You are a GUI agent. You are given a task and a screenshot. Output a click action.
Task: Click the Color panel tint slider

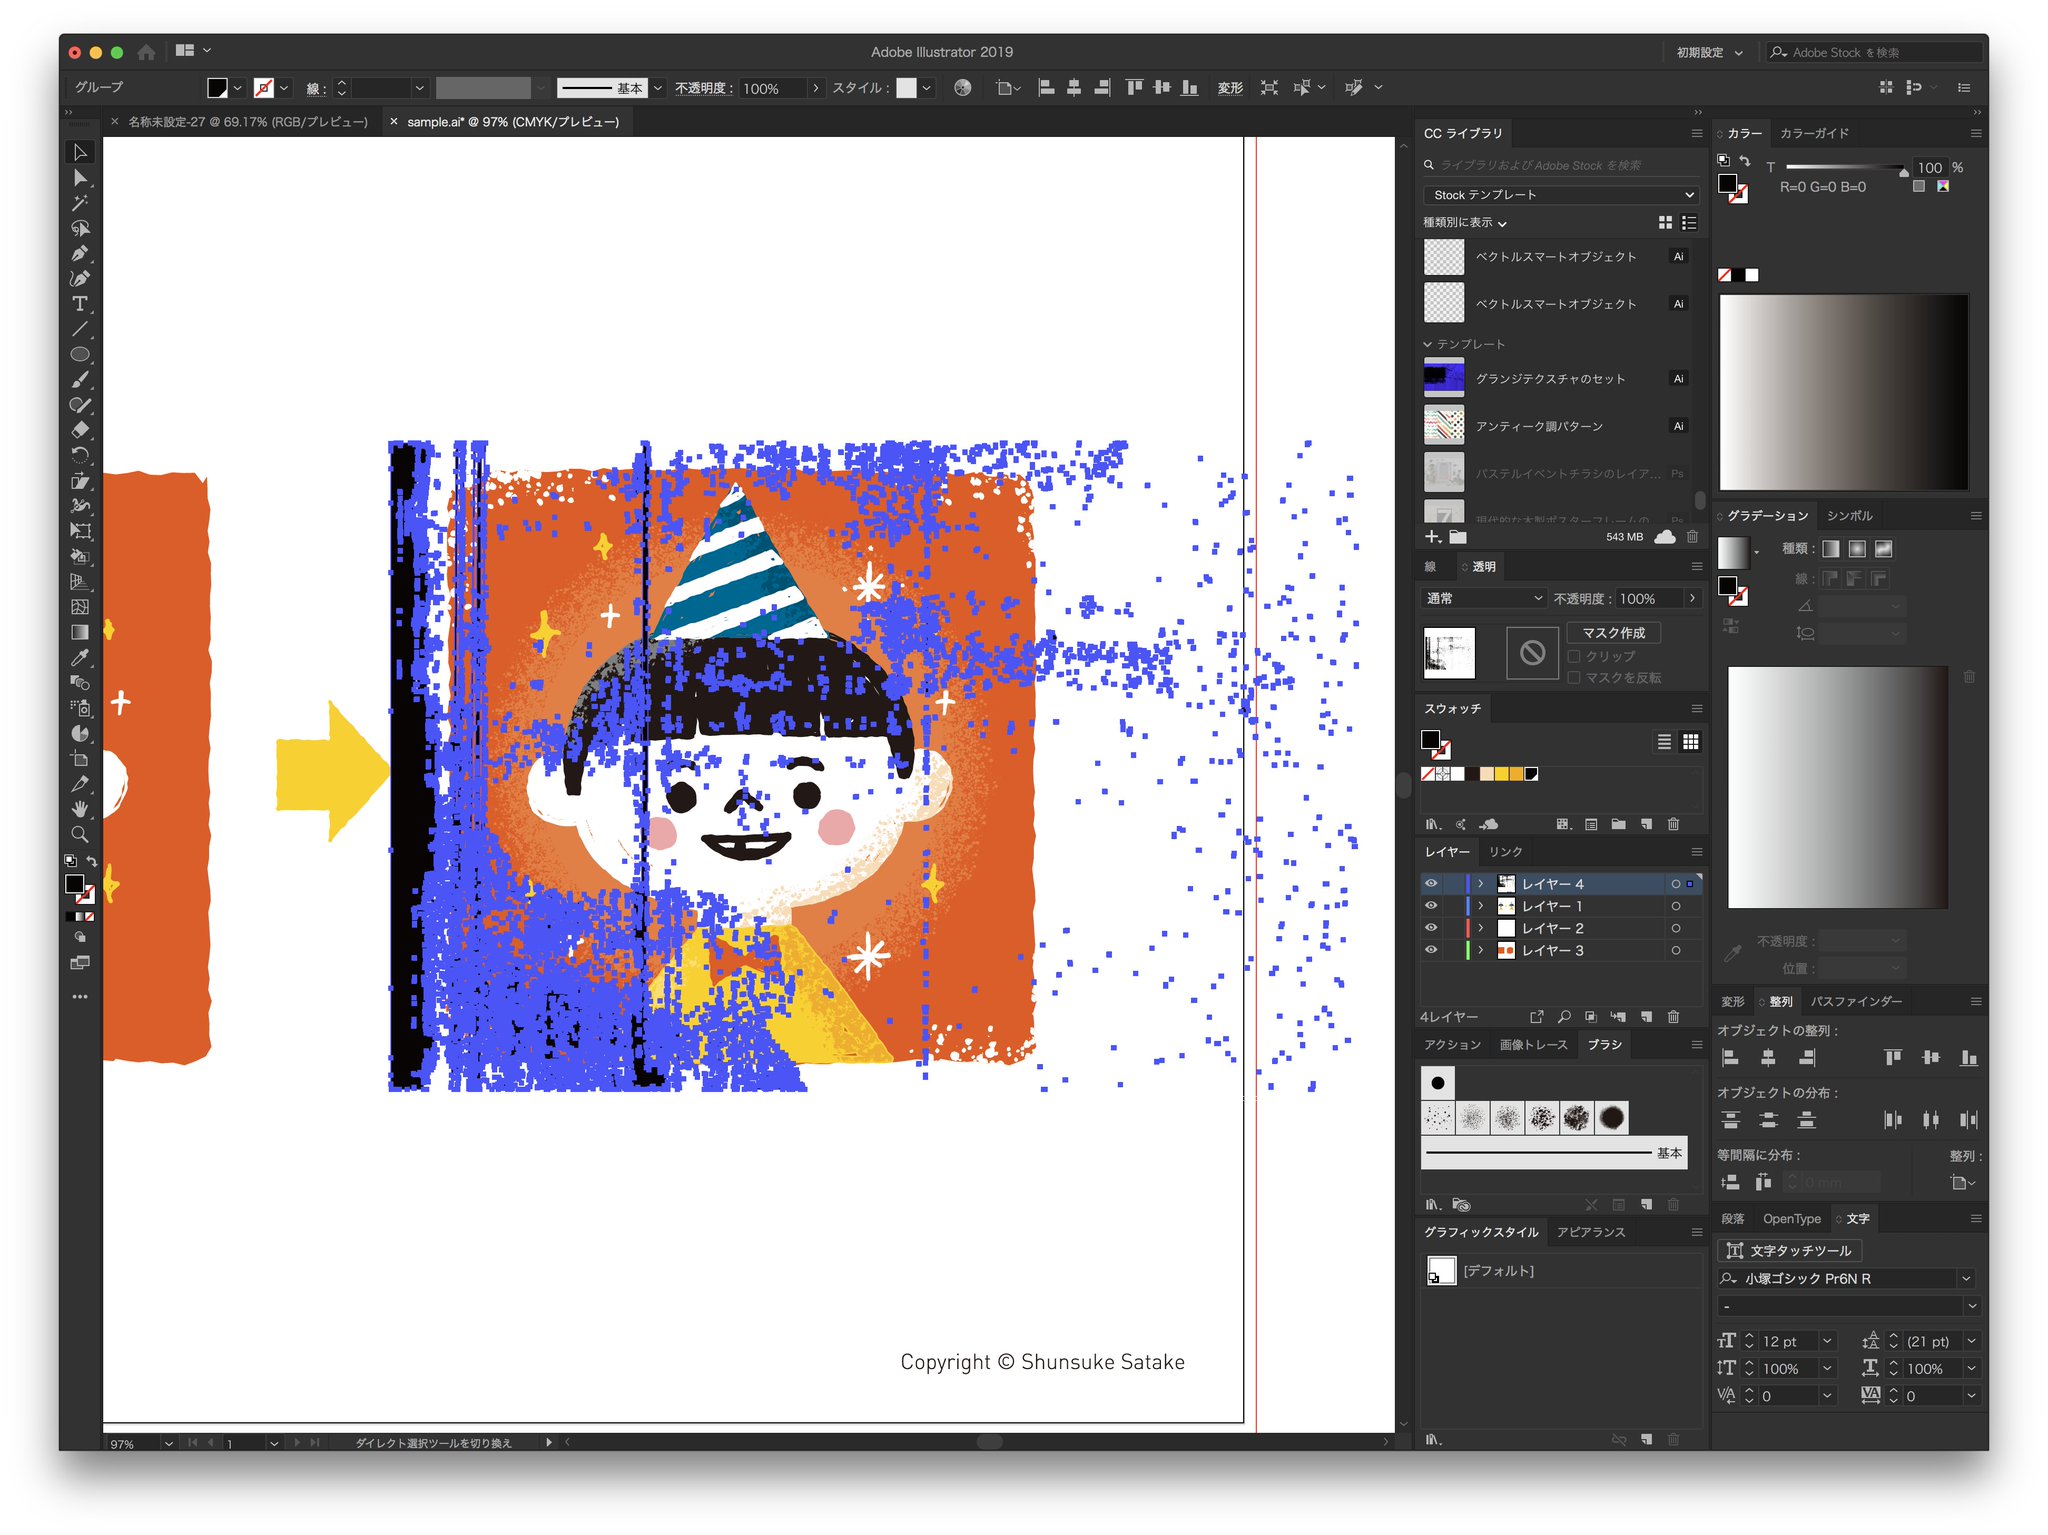click(1845, 167)
